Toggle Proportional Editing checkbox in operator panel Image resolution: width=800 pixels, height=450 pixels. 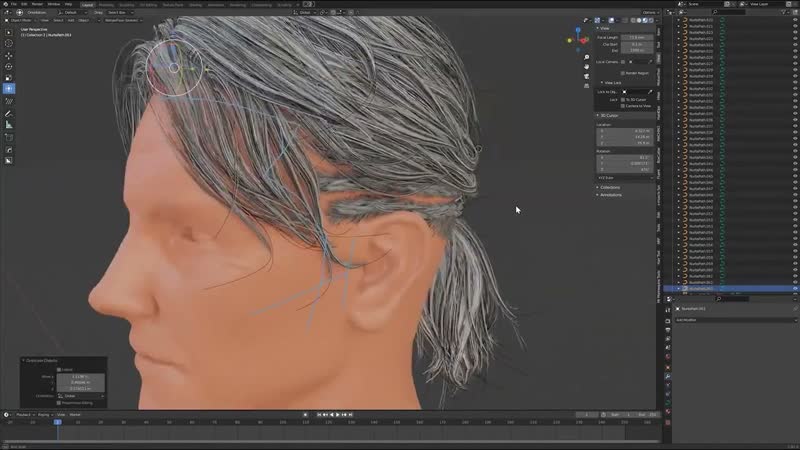click(59, 403)
